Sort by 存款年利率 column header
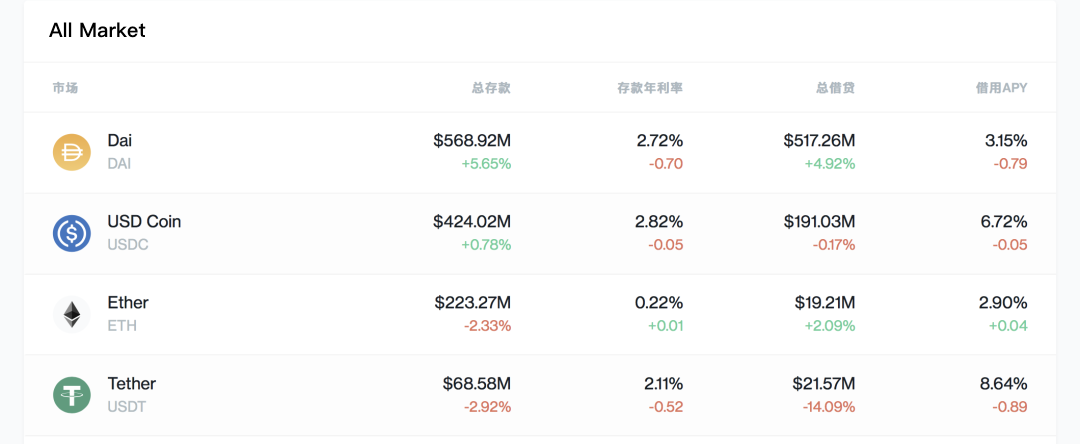Viewport: 1080px width, 444px height. click(650, 87)
